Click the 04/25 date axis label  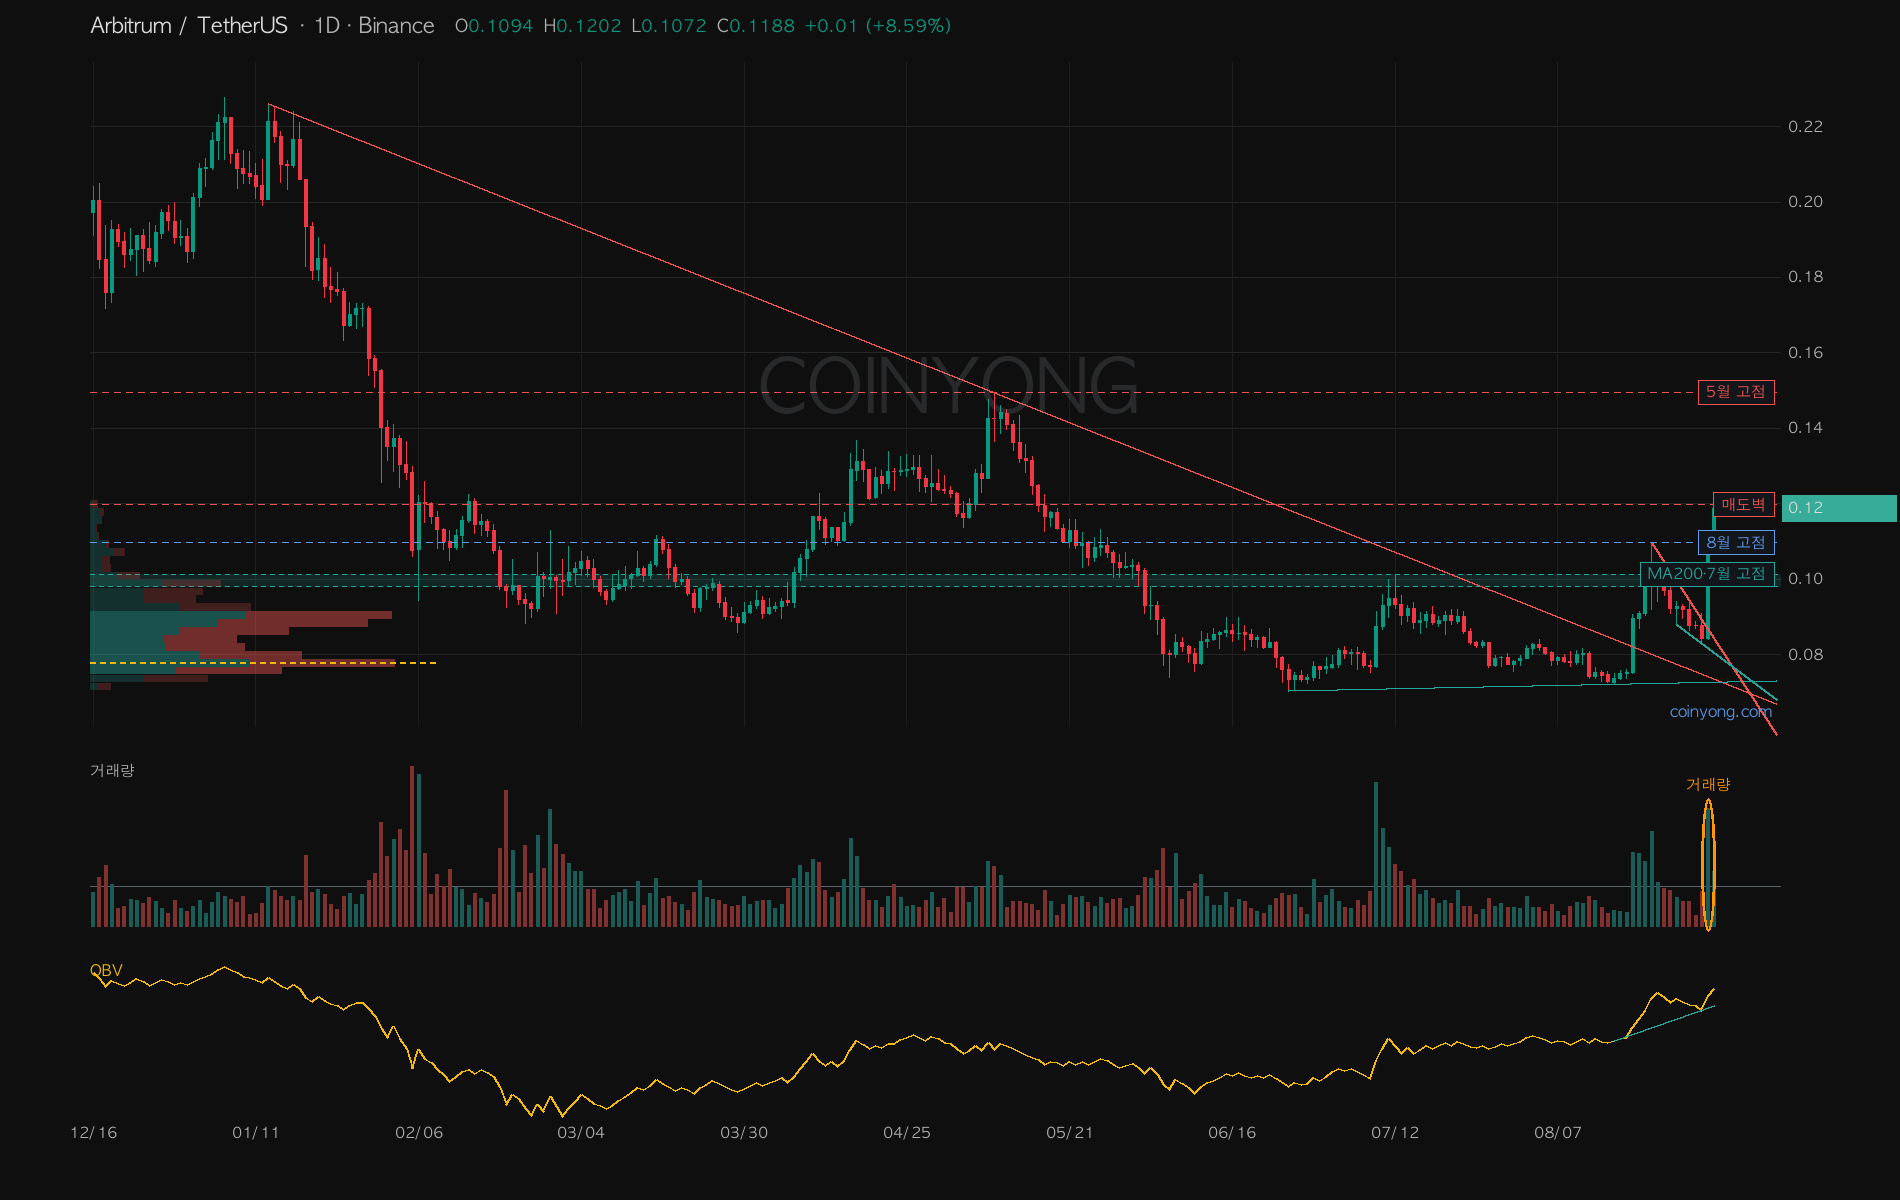(907, 1133)
